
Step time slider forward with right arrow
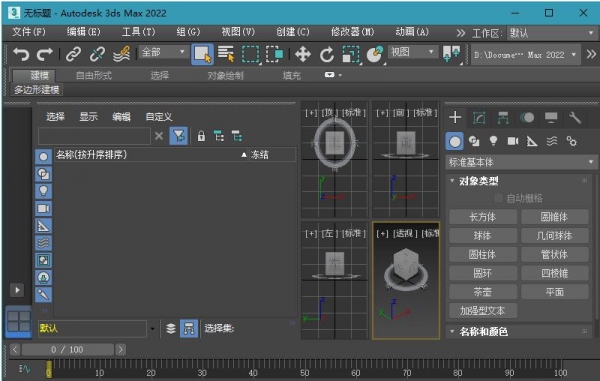coord(121,349)
